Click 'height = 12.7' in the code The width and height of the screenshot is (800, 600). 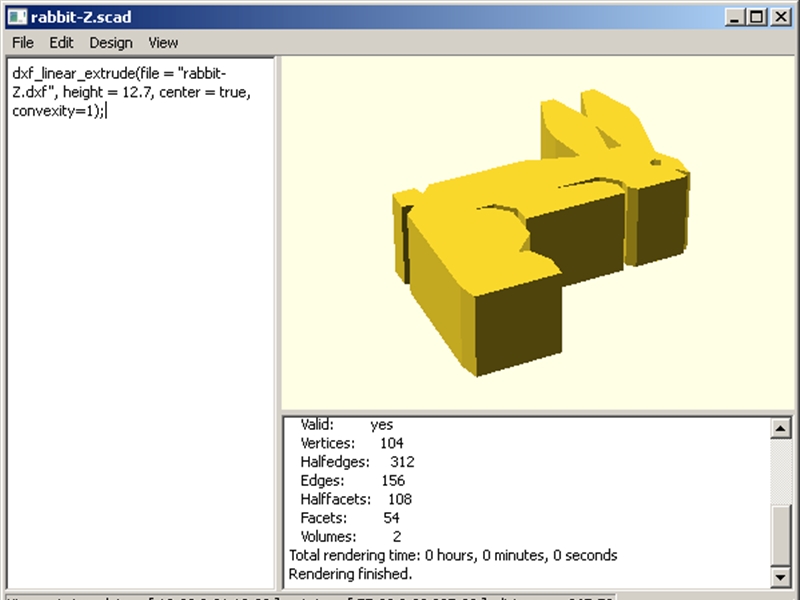(107, 92)
